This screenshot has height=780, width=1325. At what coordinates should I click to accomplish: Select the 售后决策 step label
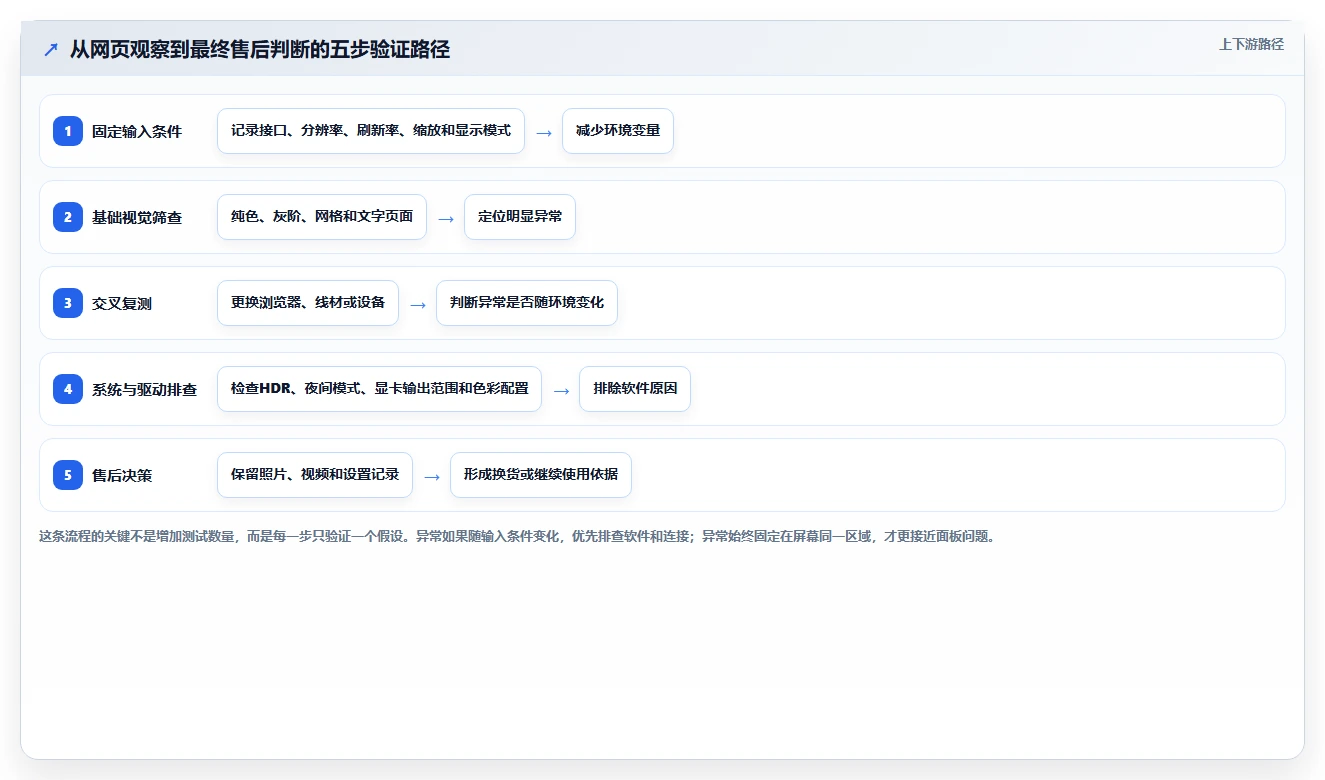(122, 475)
